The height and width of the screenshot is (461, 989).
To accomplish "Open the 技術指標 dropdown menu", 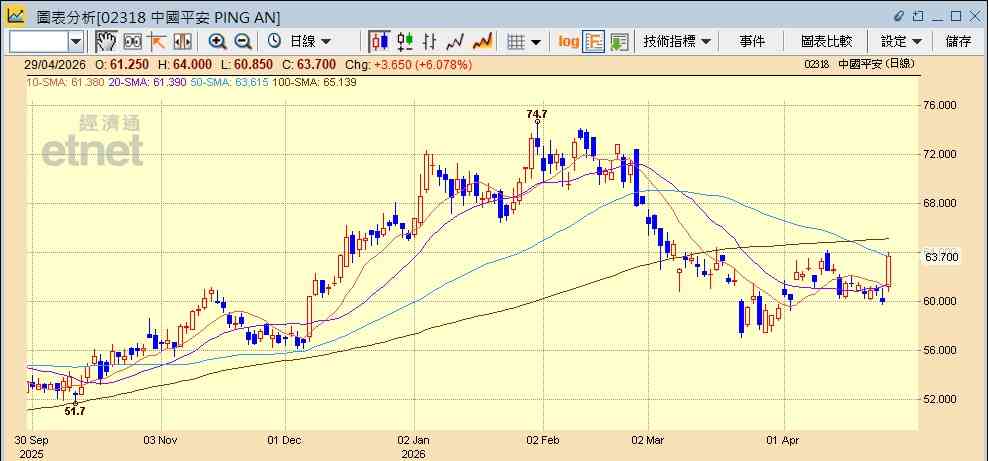I will 677,42.
